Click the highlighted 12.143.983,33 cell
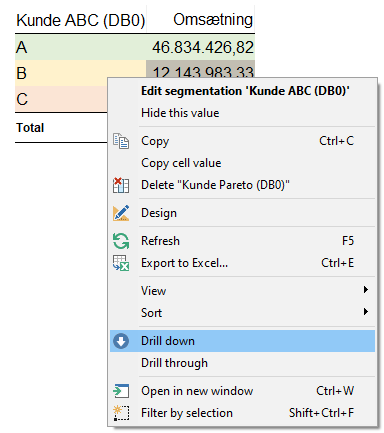Viewport: 384px width, 433px height. (201, 69)
